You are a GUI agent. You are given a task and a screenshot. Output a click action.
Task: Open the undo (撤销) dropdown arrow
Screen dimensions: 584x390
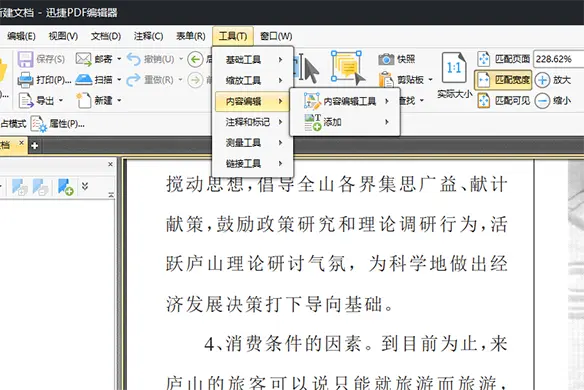click(x=181, y=59)
